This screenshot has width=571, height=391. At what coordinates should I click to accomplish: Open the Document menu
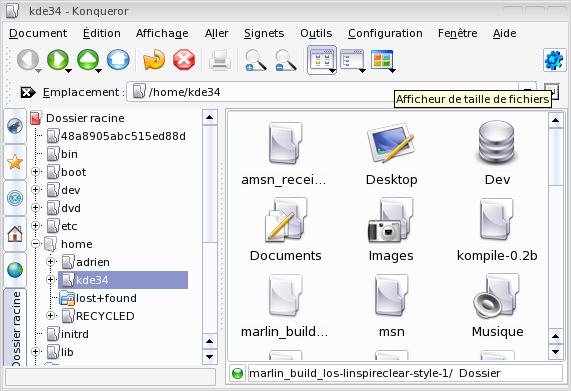[38, 33]
